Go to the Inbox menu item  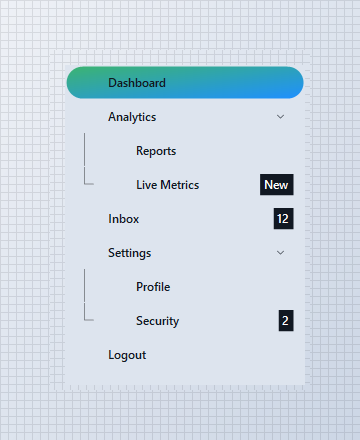[x=185, y=219]
